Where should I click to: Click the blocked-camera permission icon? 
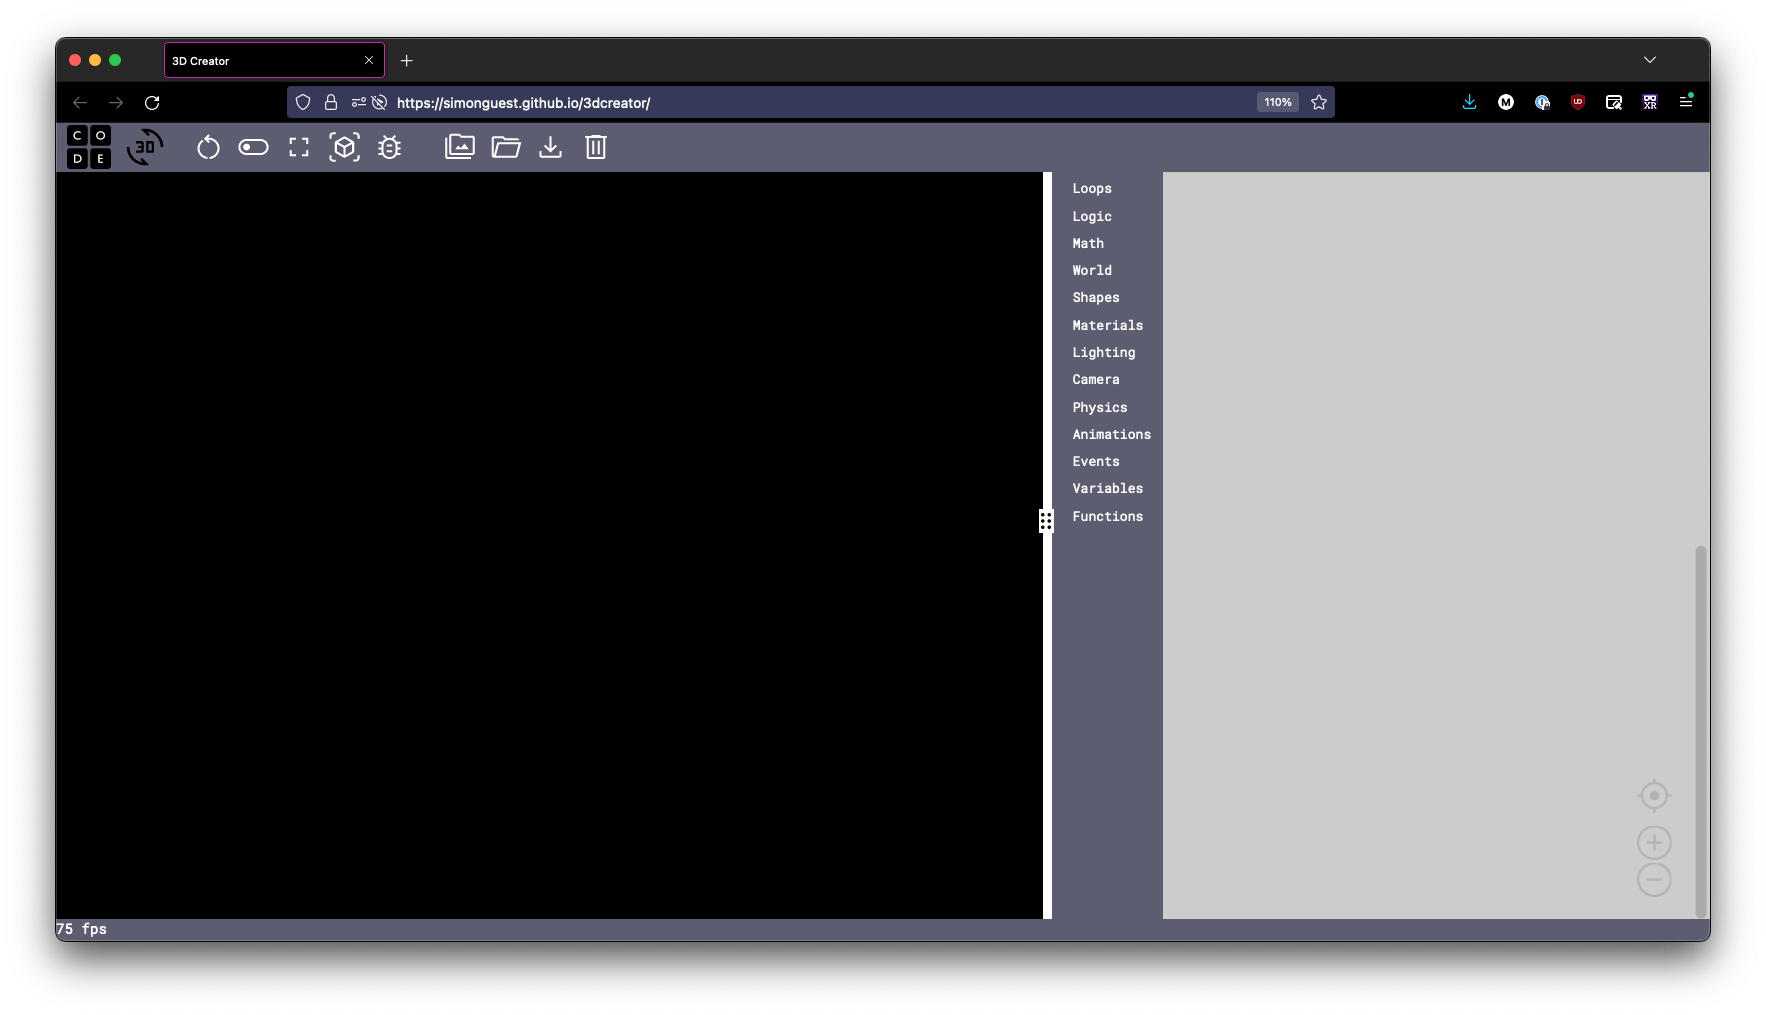(379, 102)
